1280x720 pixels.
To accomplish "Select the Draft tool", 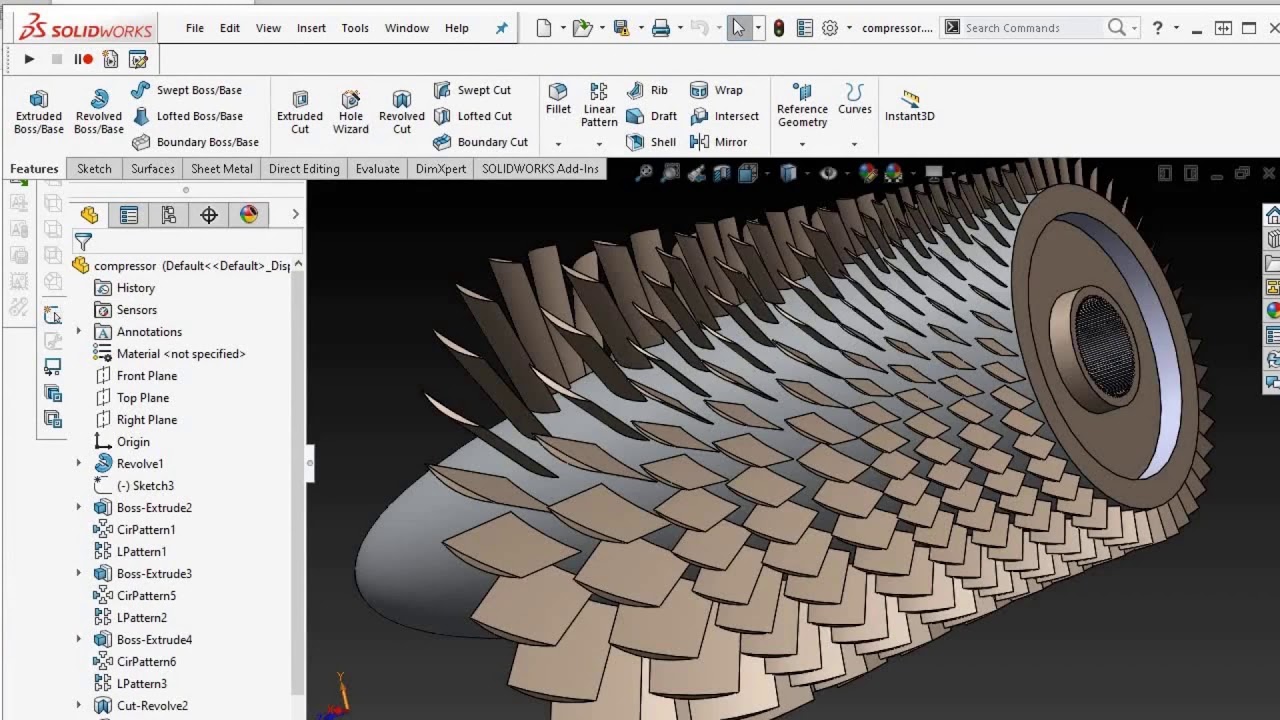I will (x=651, y=116).
